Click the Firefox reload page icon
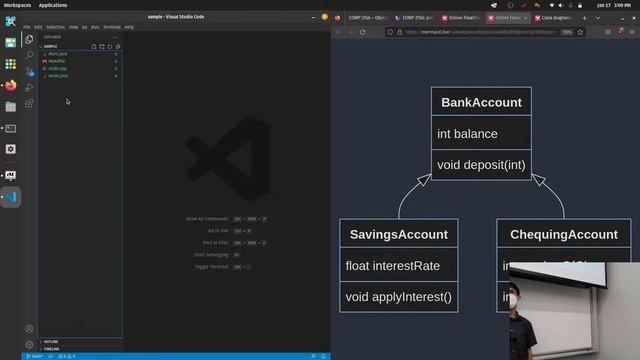The width and height of the screenshot is (640, 360). click(362, 32)
